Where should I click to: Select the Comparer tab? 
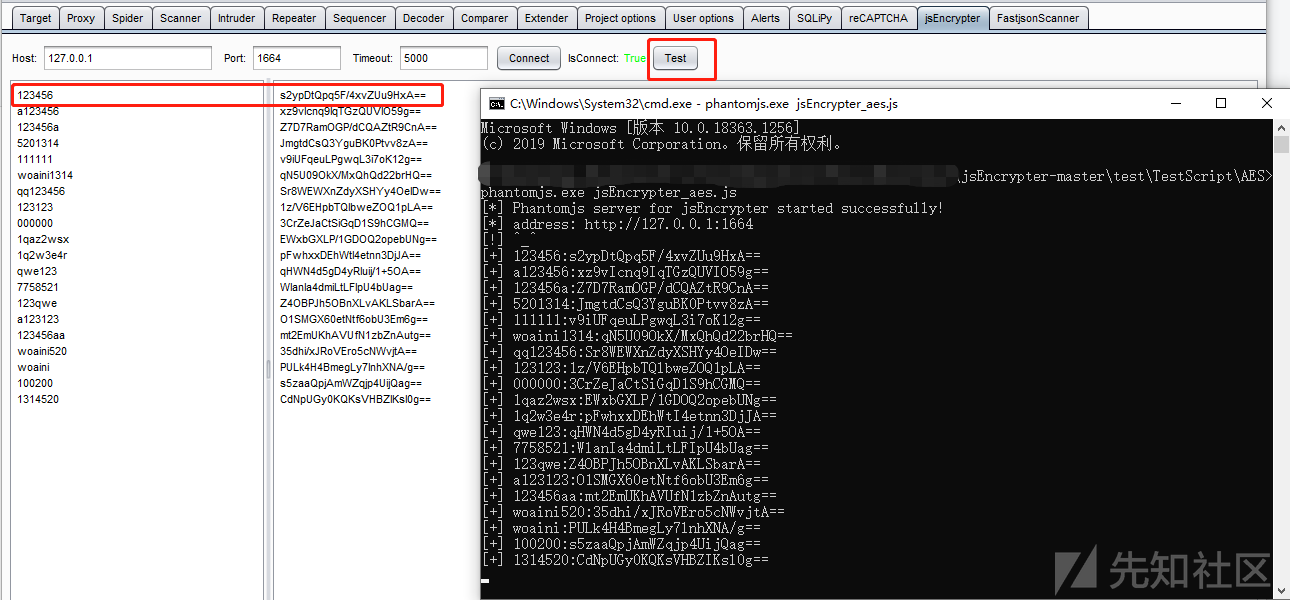tap(484, 18)
